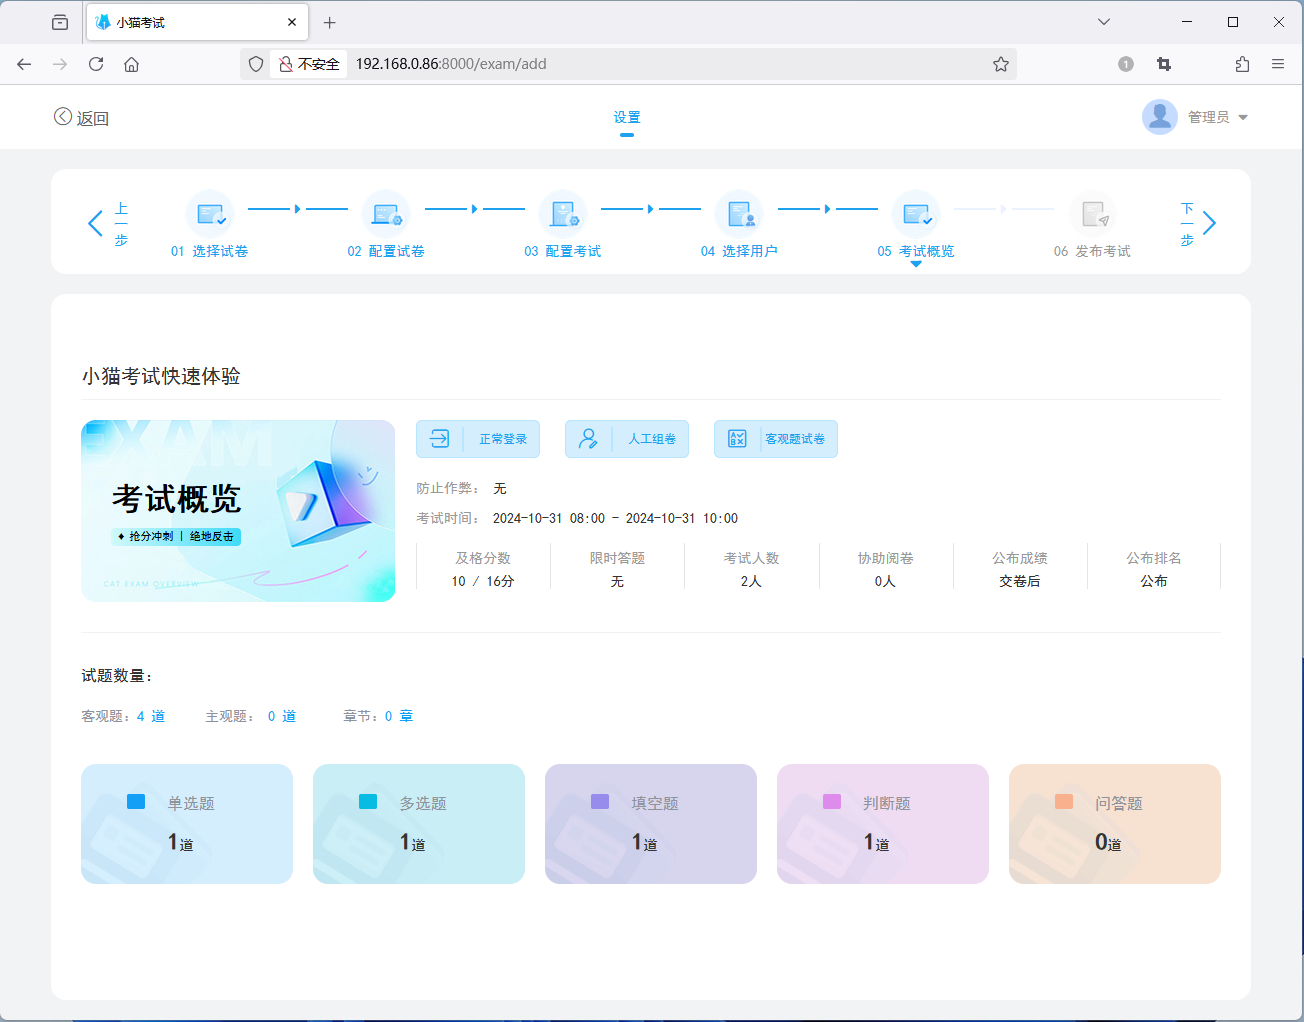
Task: Click the 考试人数 2人 value
Action: [751, 581]
